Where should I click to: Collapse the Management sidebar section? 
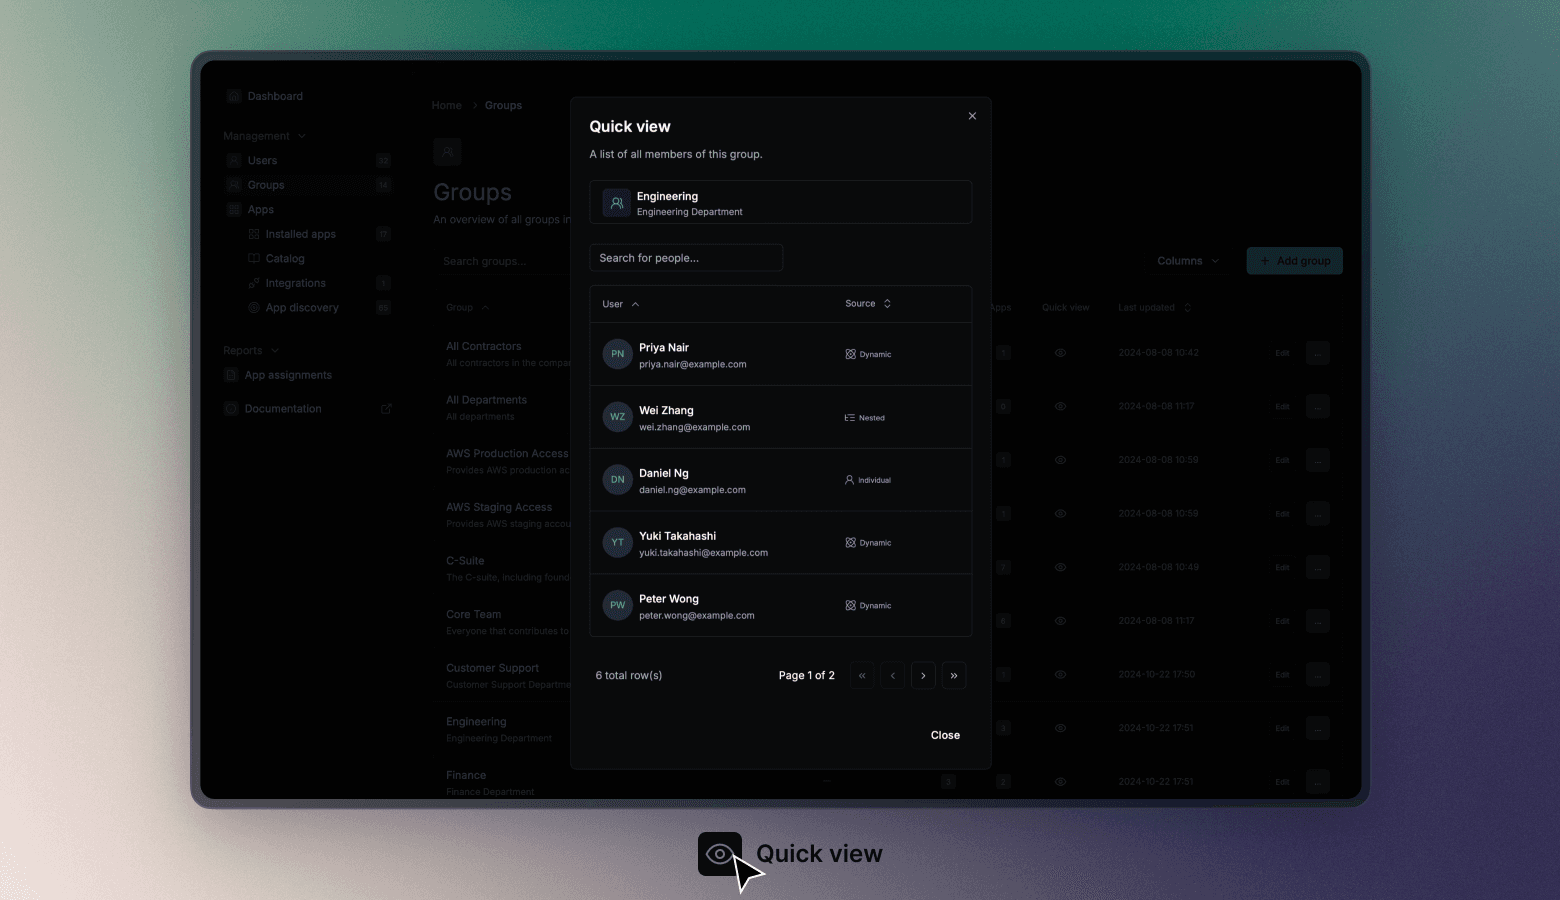pos(264,136)
